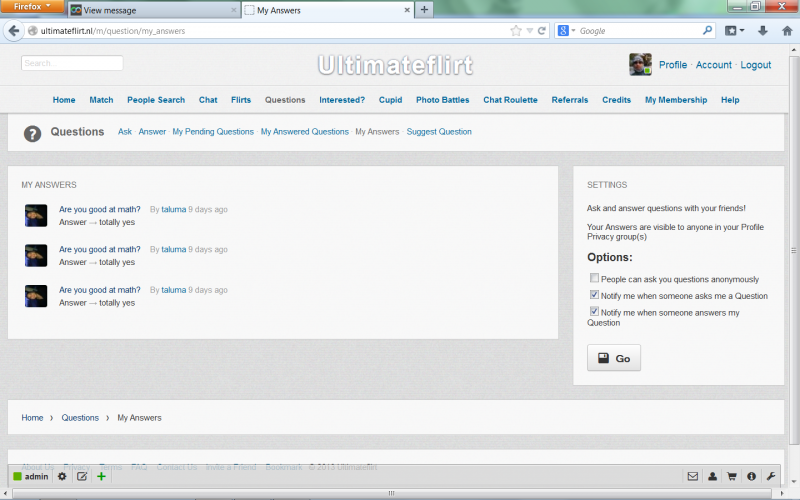Open the Help menu item
Viewport: 800px width, 500px height.
730,100
